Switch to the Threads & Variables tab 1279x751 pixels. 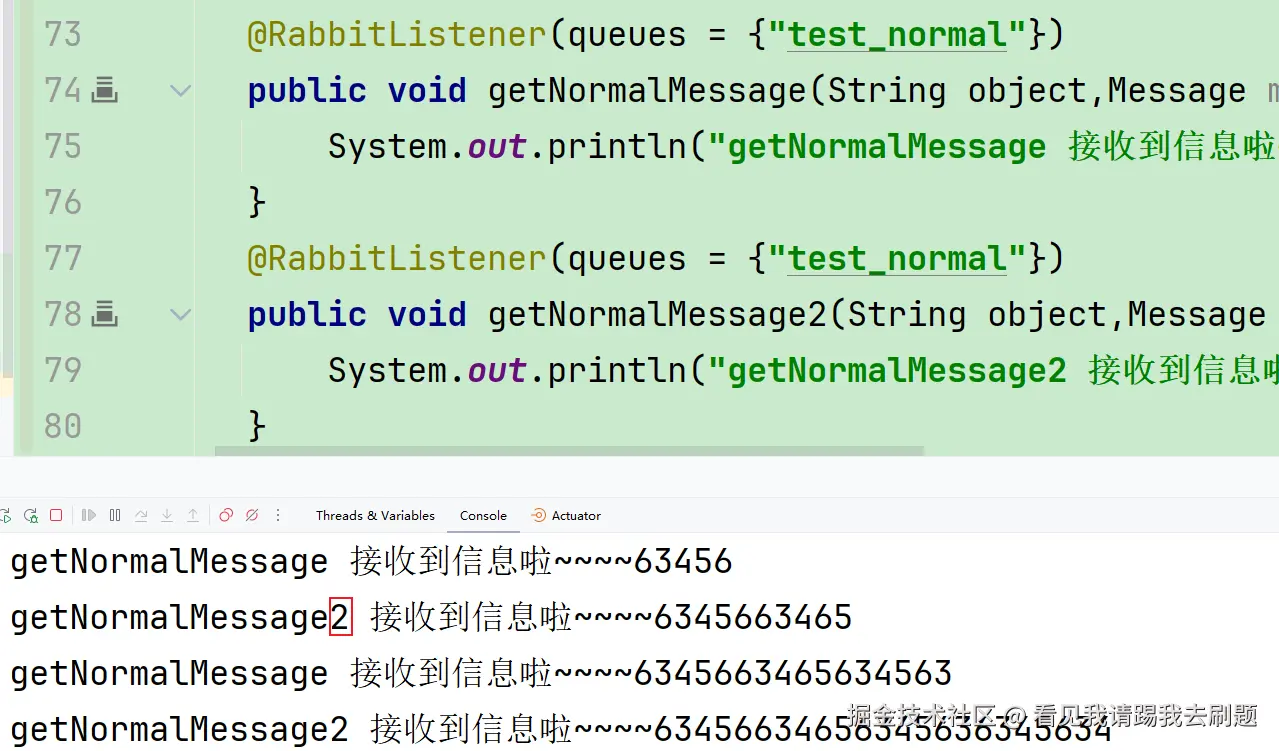point(375,516)
